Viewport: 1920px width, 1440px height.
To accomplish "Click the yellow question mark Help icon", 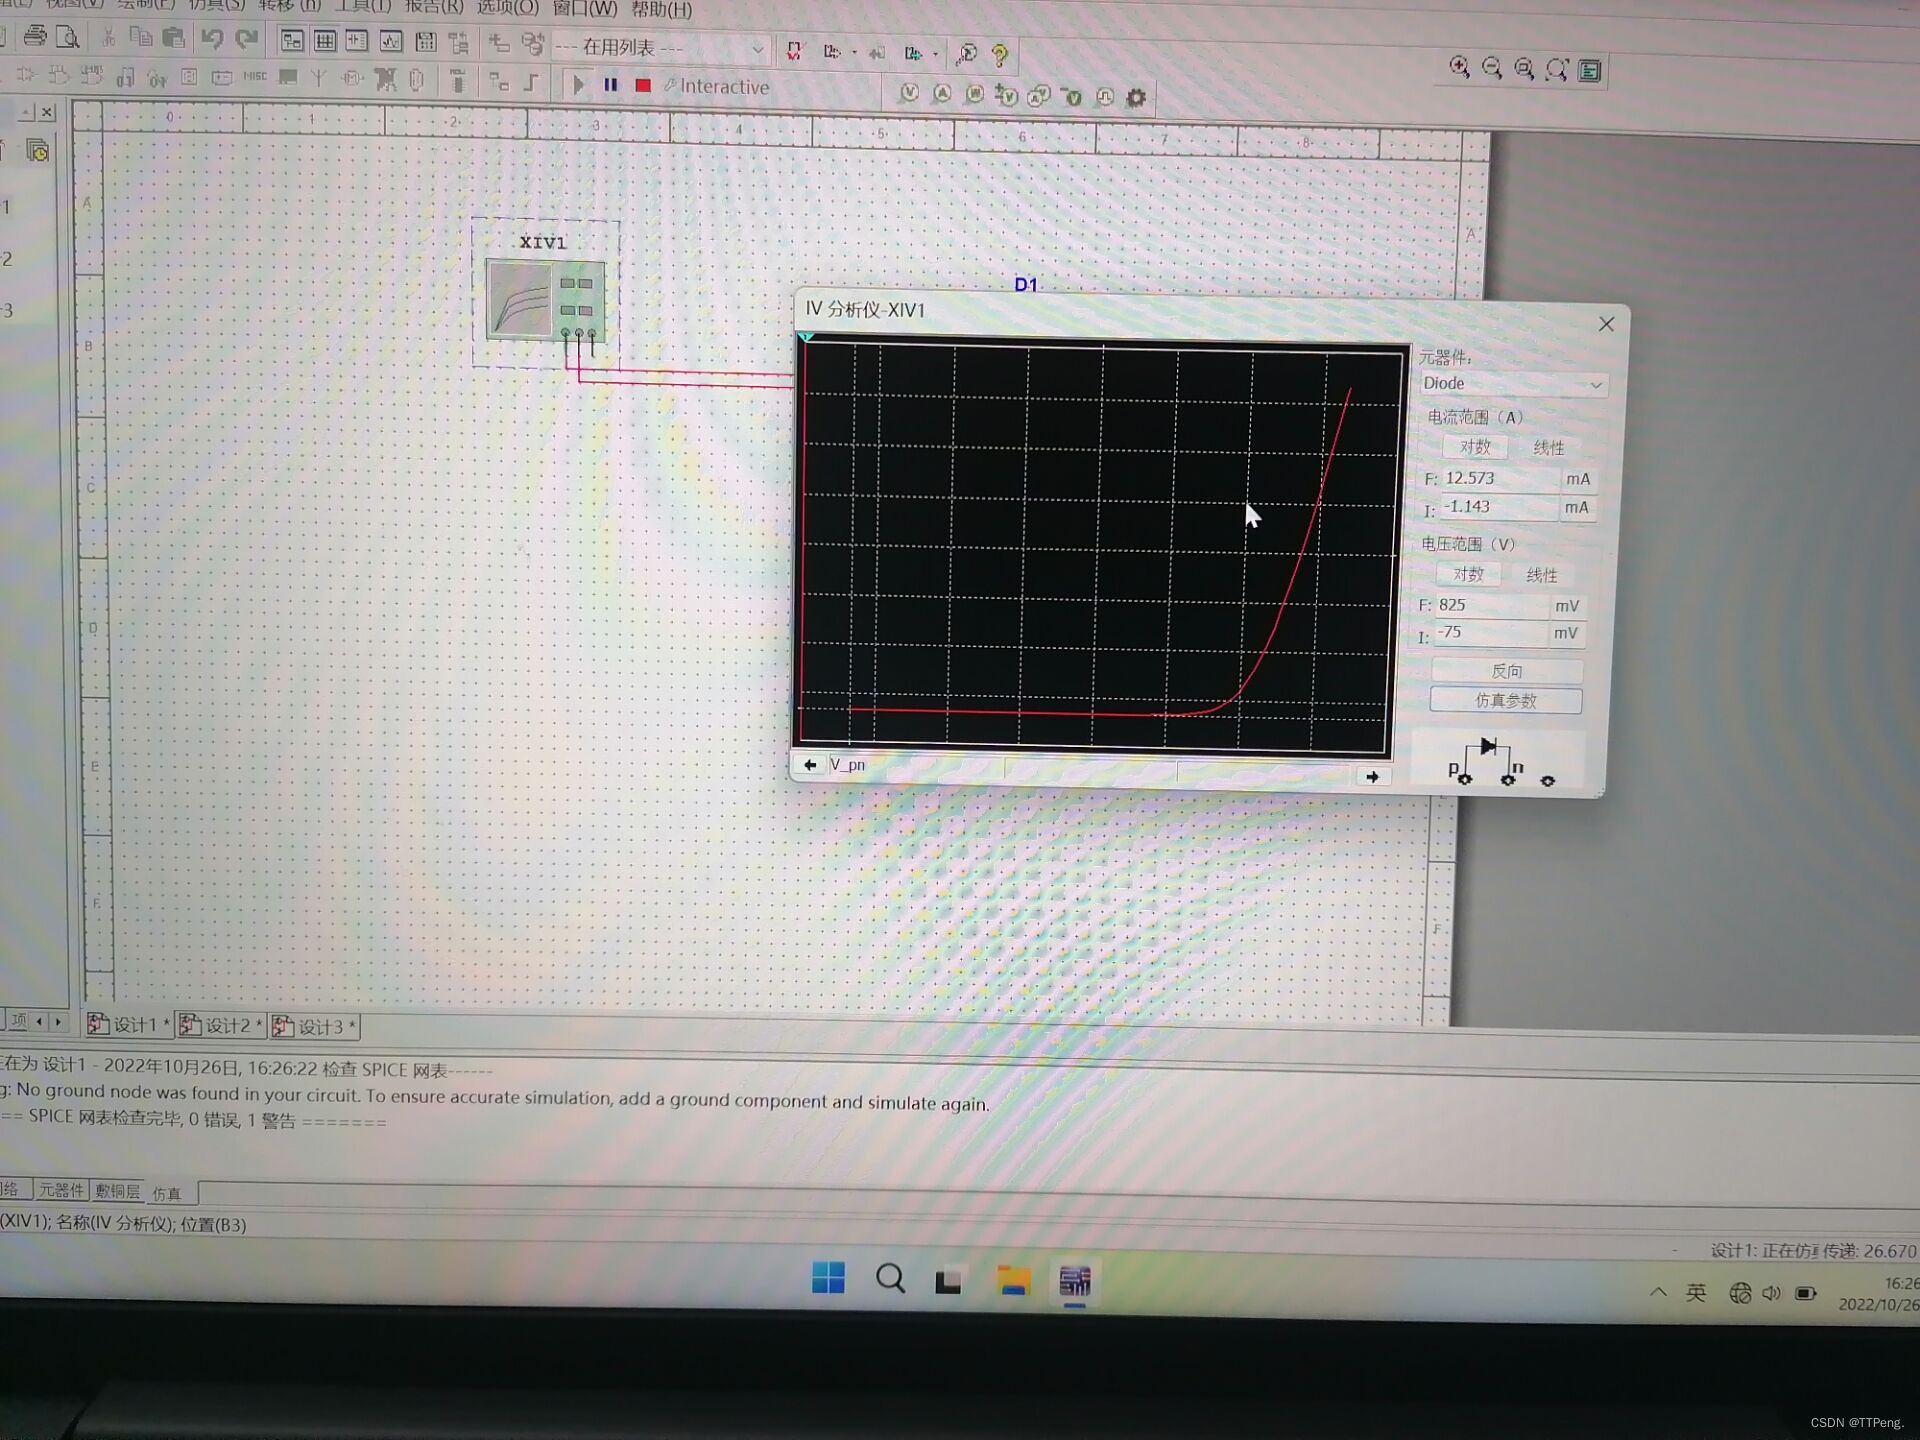I will pos(999,55).
